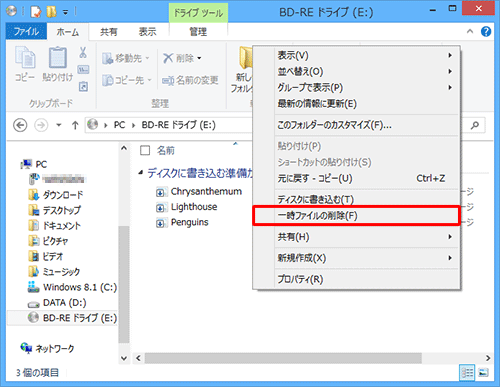This screenshot has width=500, height=387.
Task: Switch to the ホーム tab
Action: (x=68, y=32)
